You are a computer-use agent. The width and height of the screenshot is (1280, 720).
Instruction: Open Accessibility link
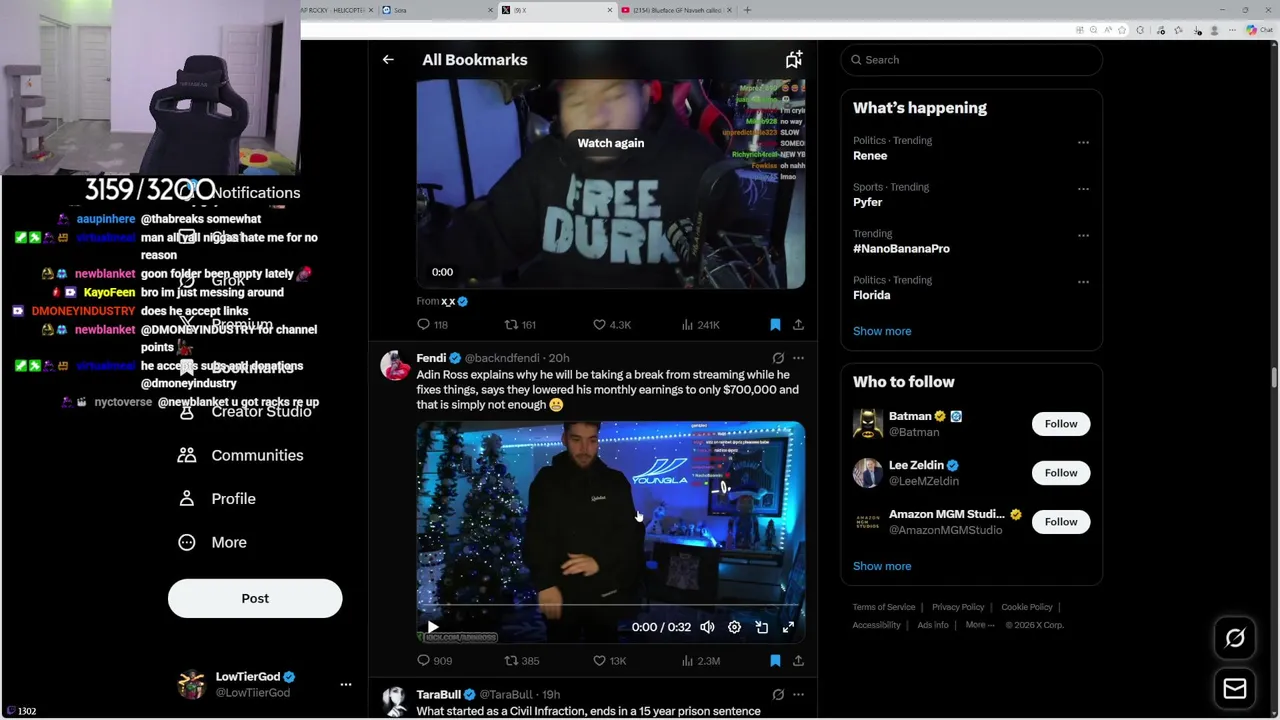(x=877, y=625)
